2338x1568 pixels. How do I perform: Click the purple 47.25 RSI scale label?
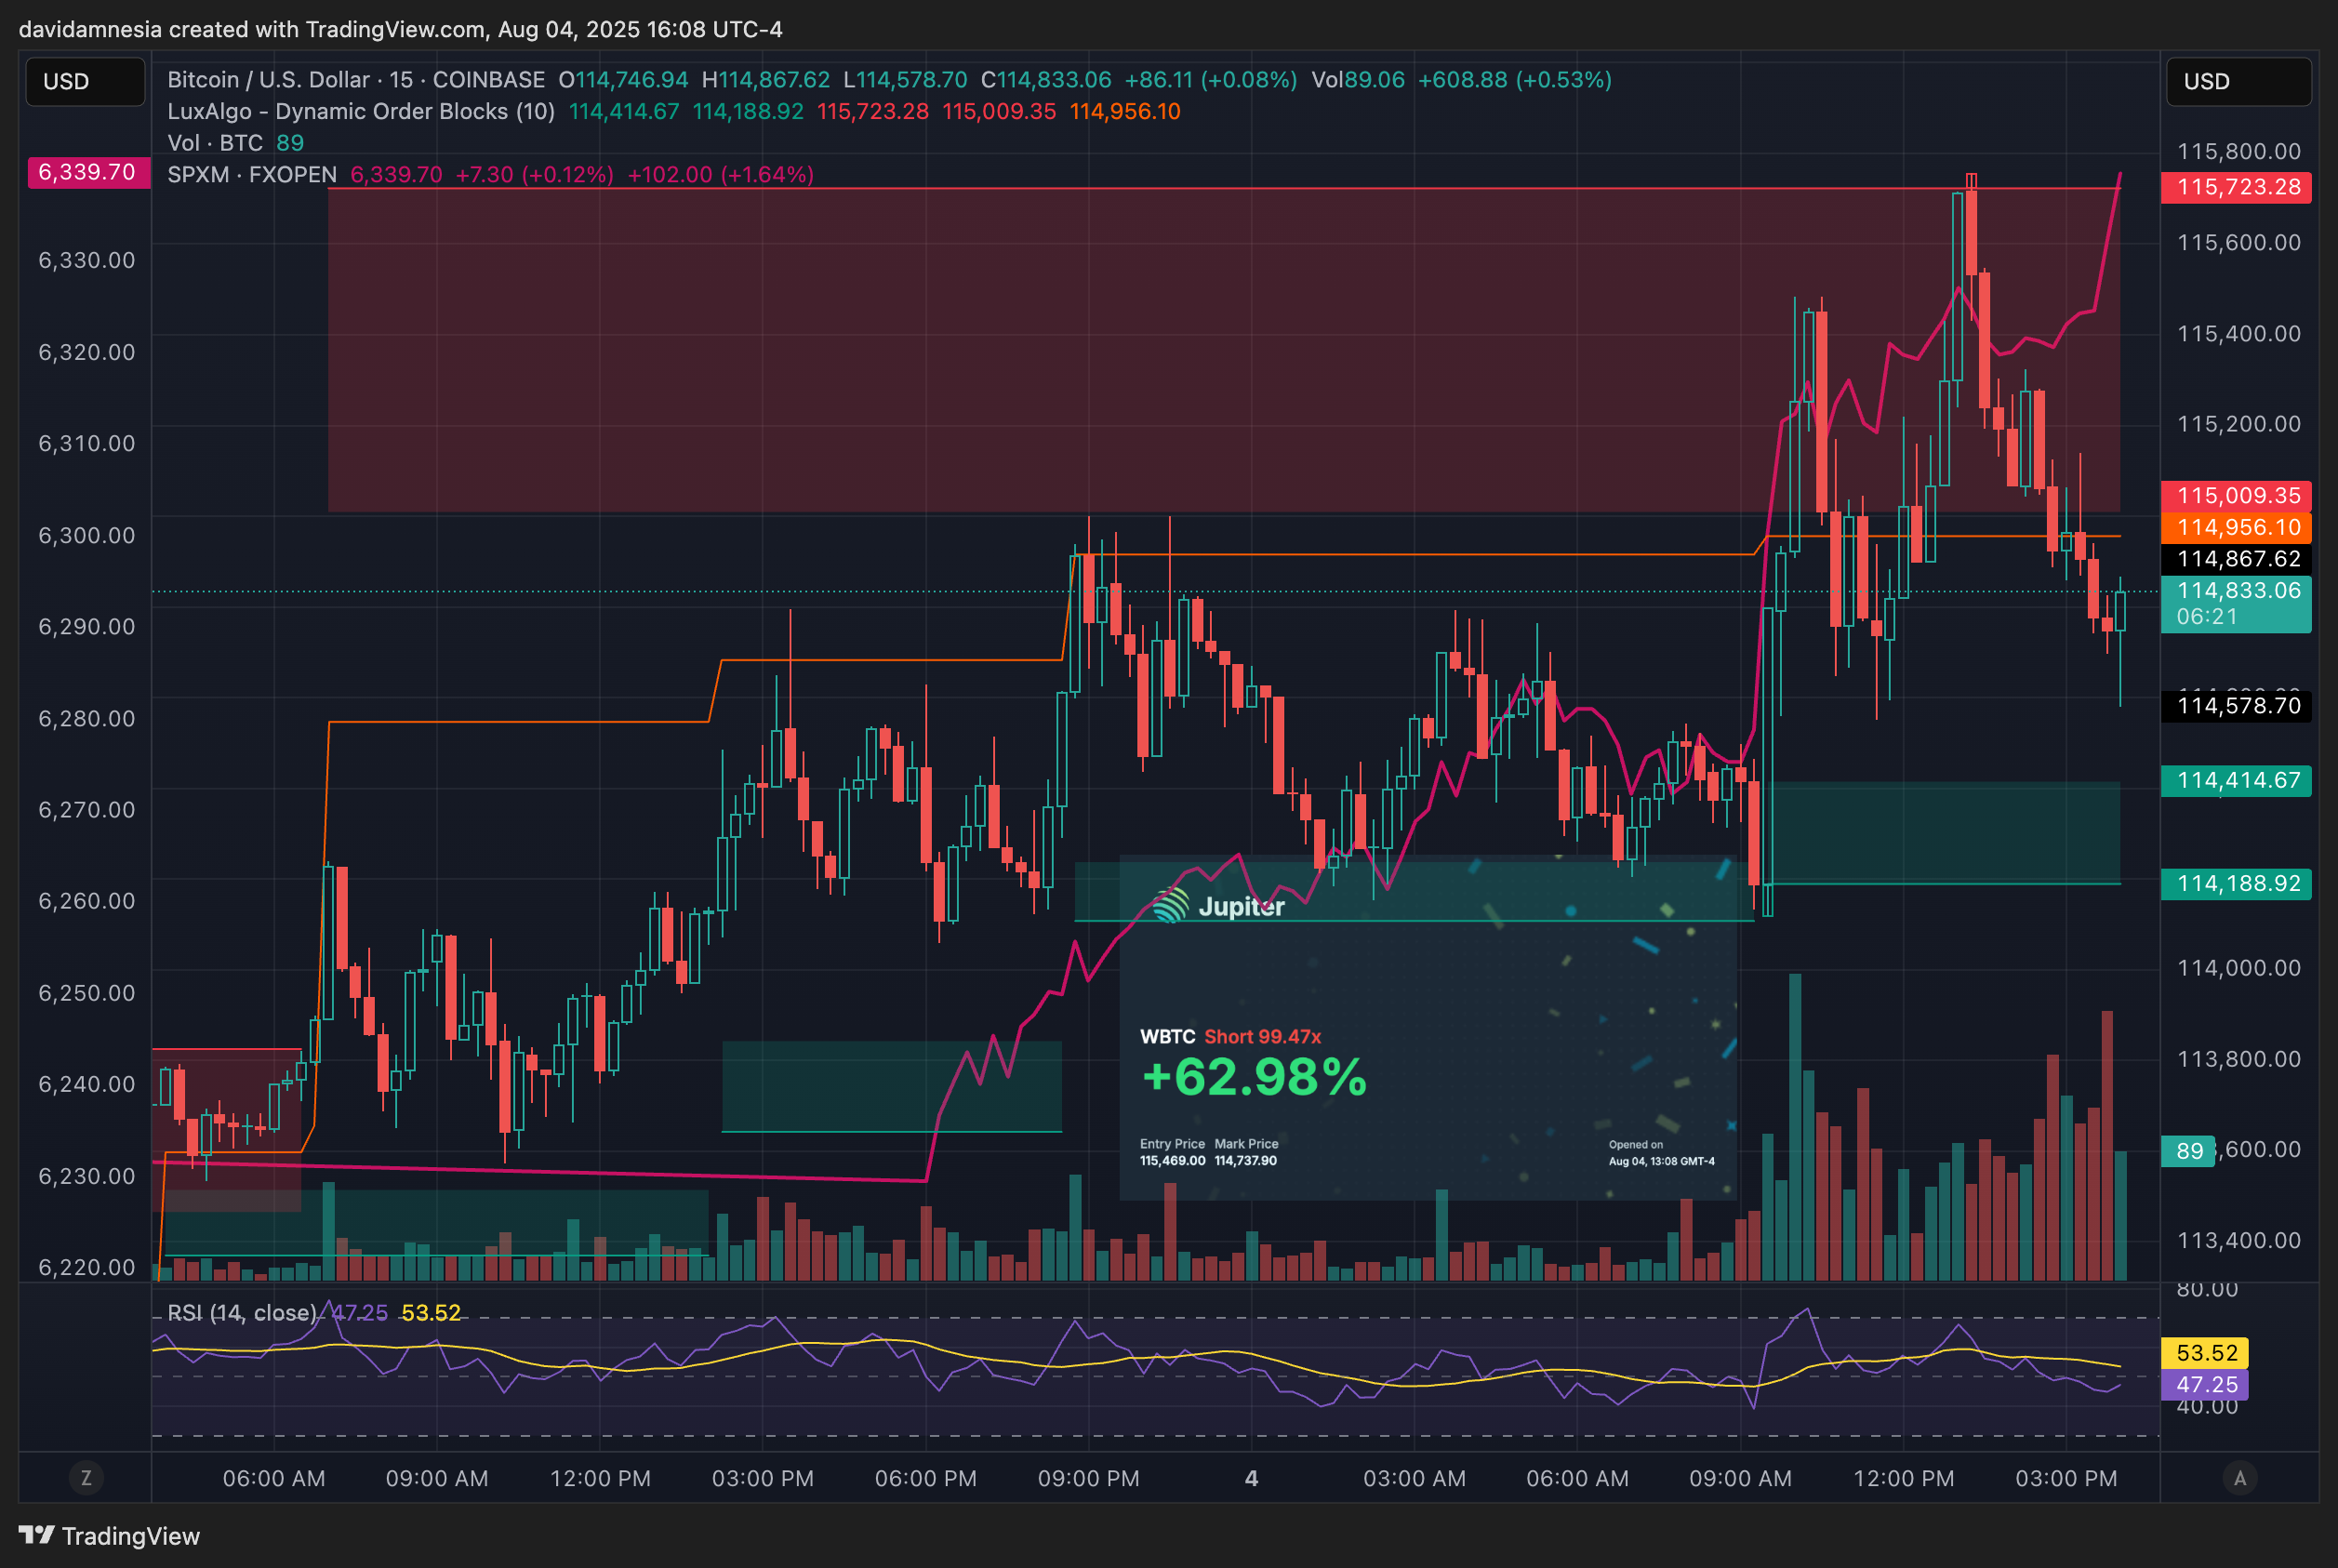click(2204, 1385)
